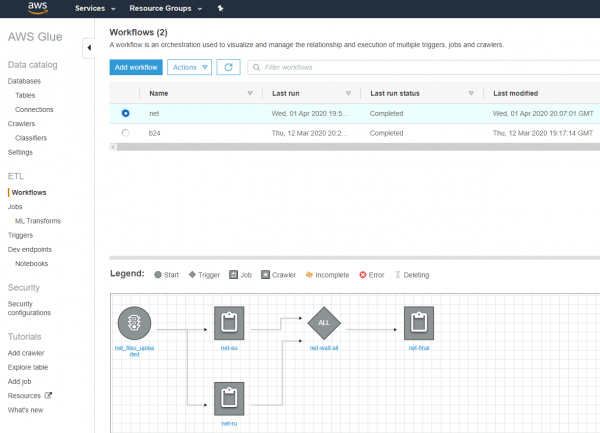
Task: Open Crawlers in the sidebar
Action: (21, 124)
